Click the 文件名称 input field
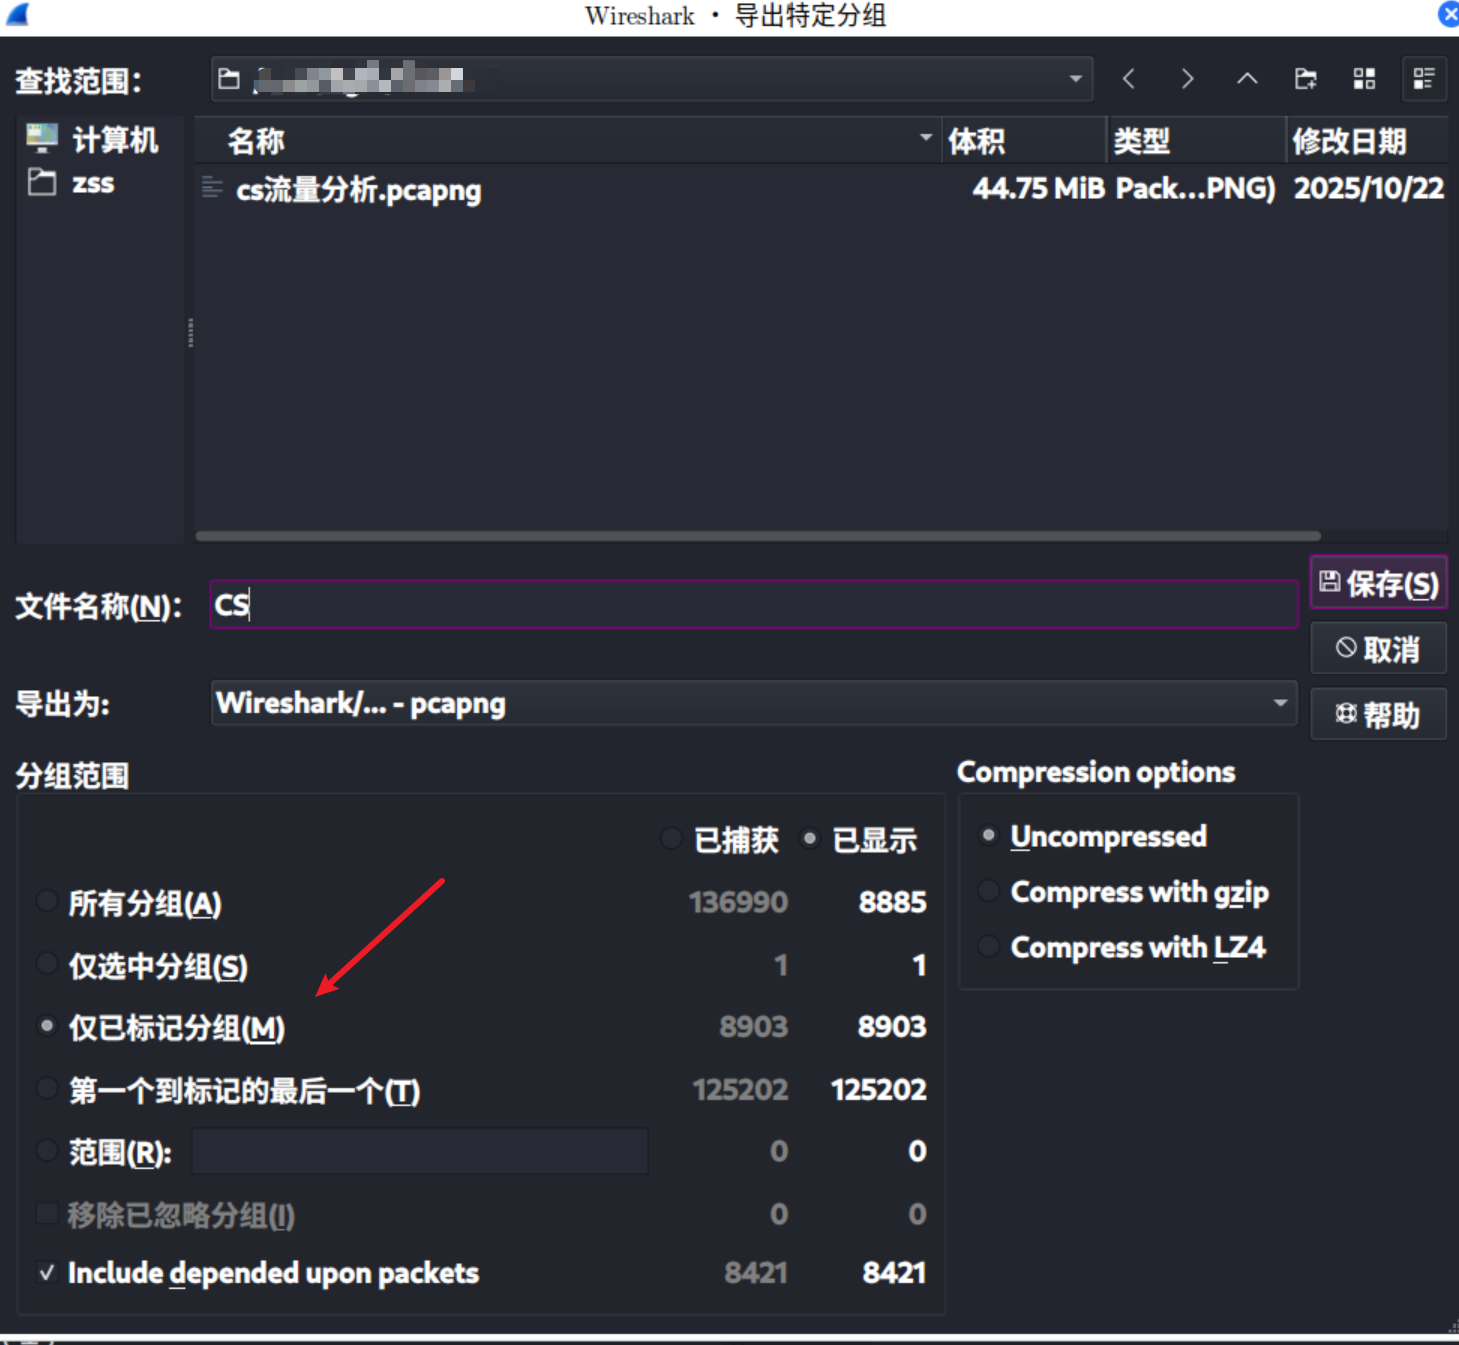 (754, 605)
